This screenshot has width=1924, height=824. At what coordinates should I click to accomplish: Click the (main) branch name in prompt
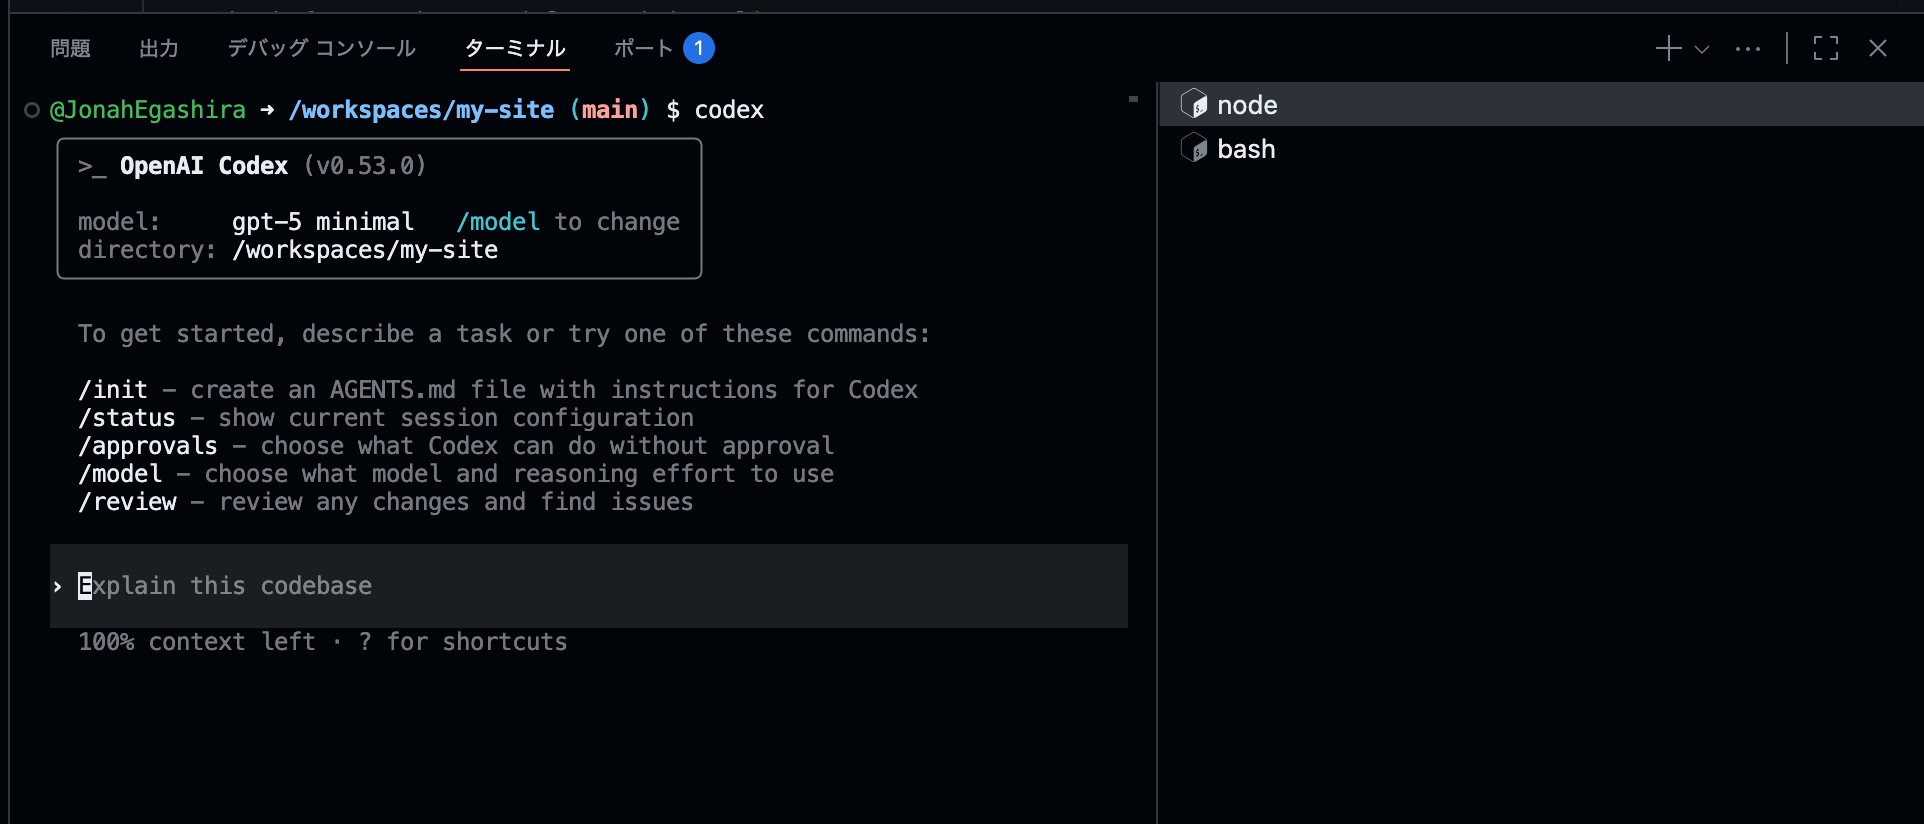click(609, 110)
